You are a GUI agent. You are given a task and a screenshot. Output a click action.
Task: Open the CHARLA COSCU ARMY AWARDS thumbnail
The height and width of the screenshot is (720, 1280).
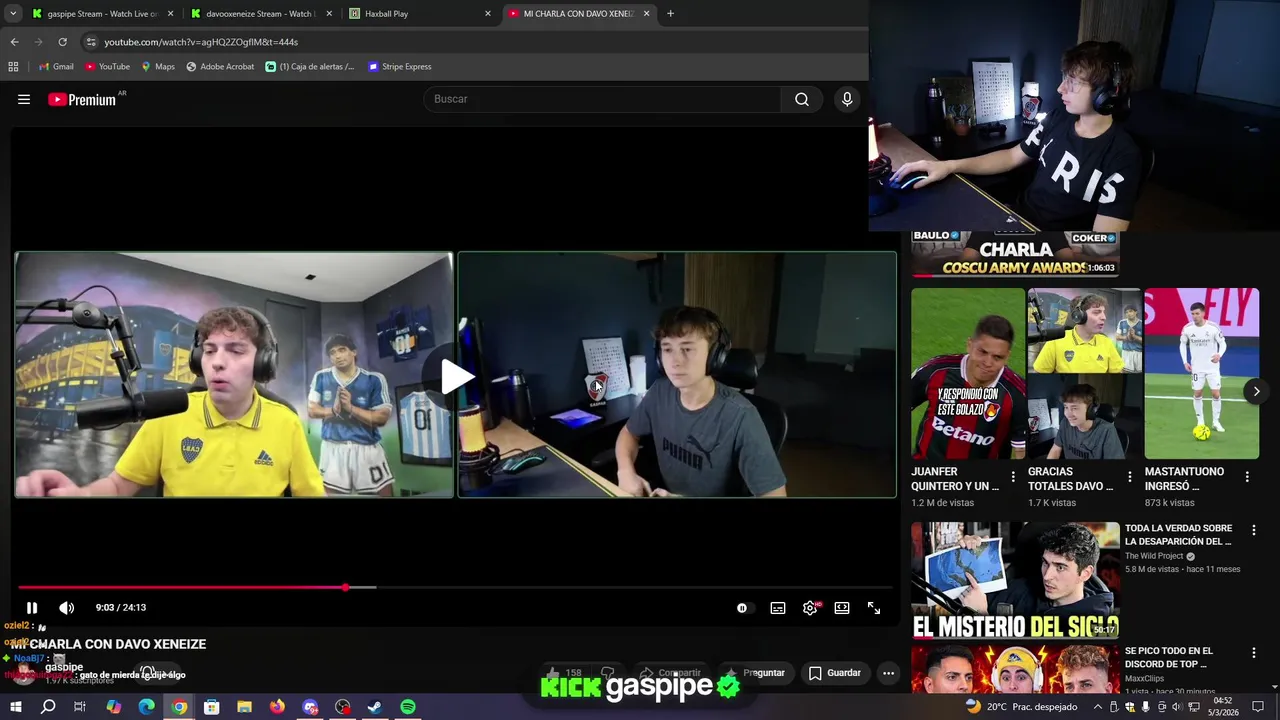point(1015,254)
